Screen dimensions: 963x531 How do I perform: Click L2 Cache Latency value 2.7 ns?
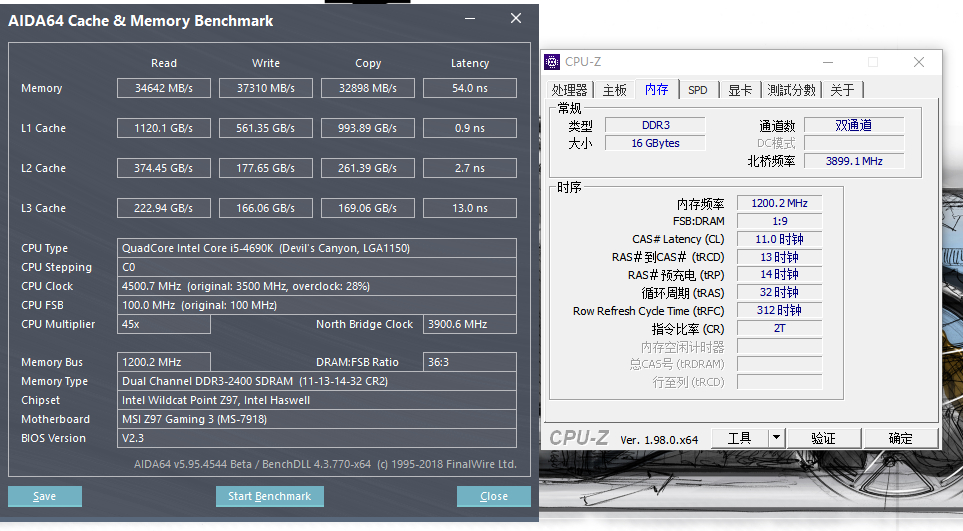click(470, 168)
